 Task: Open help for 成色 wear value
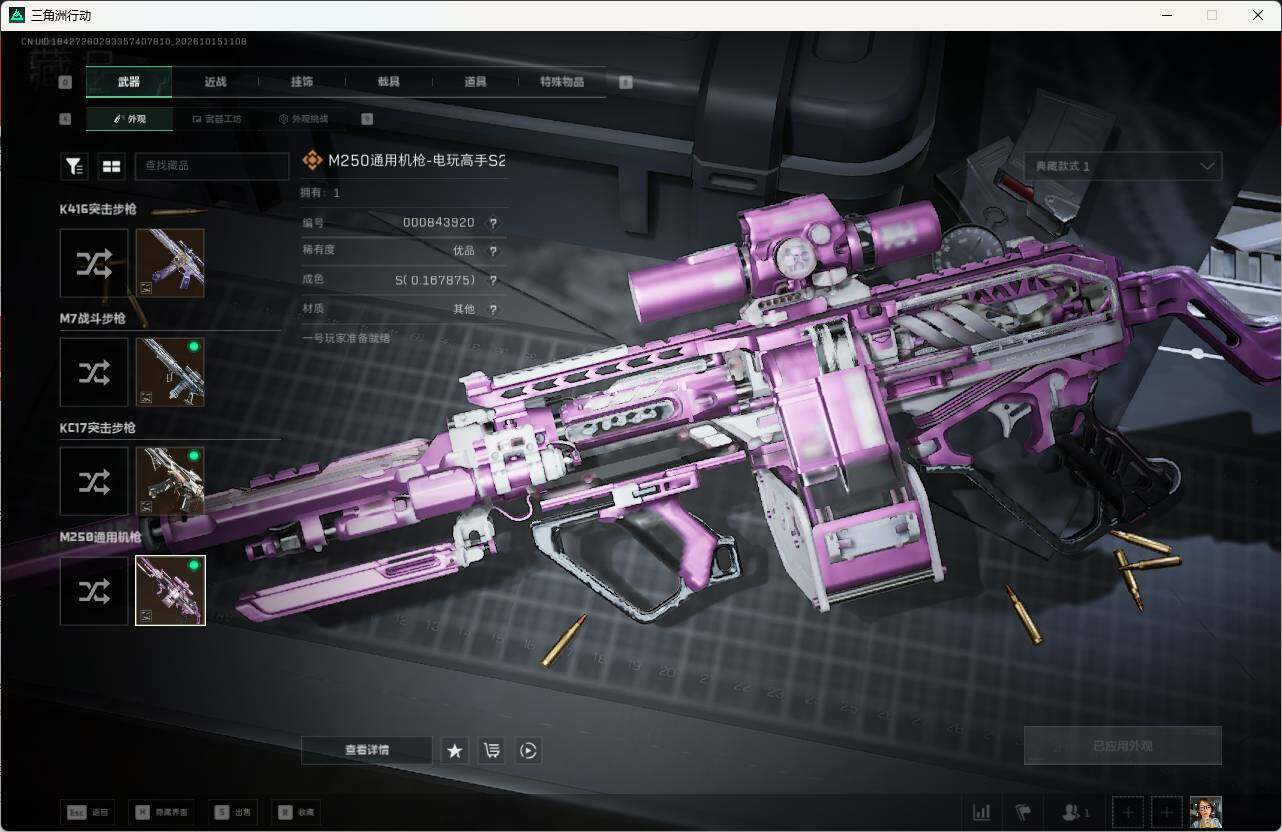492,280
